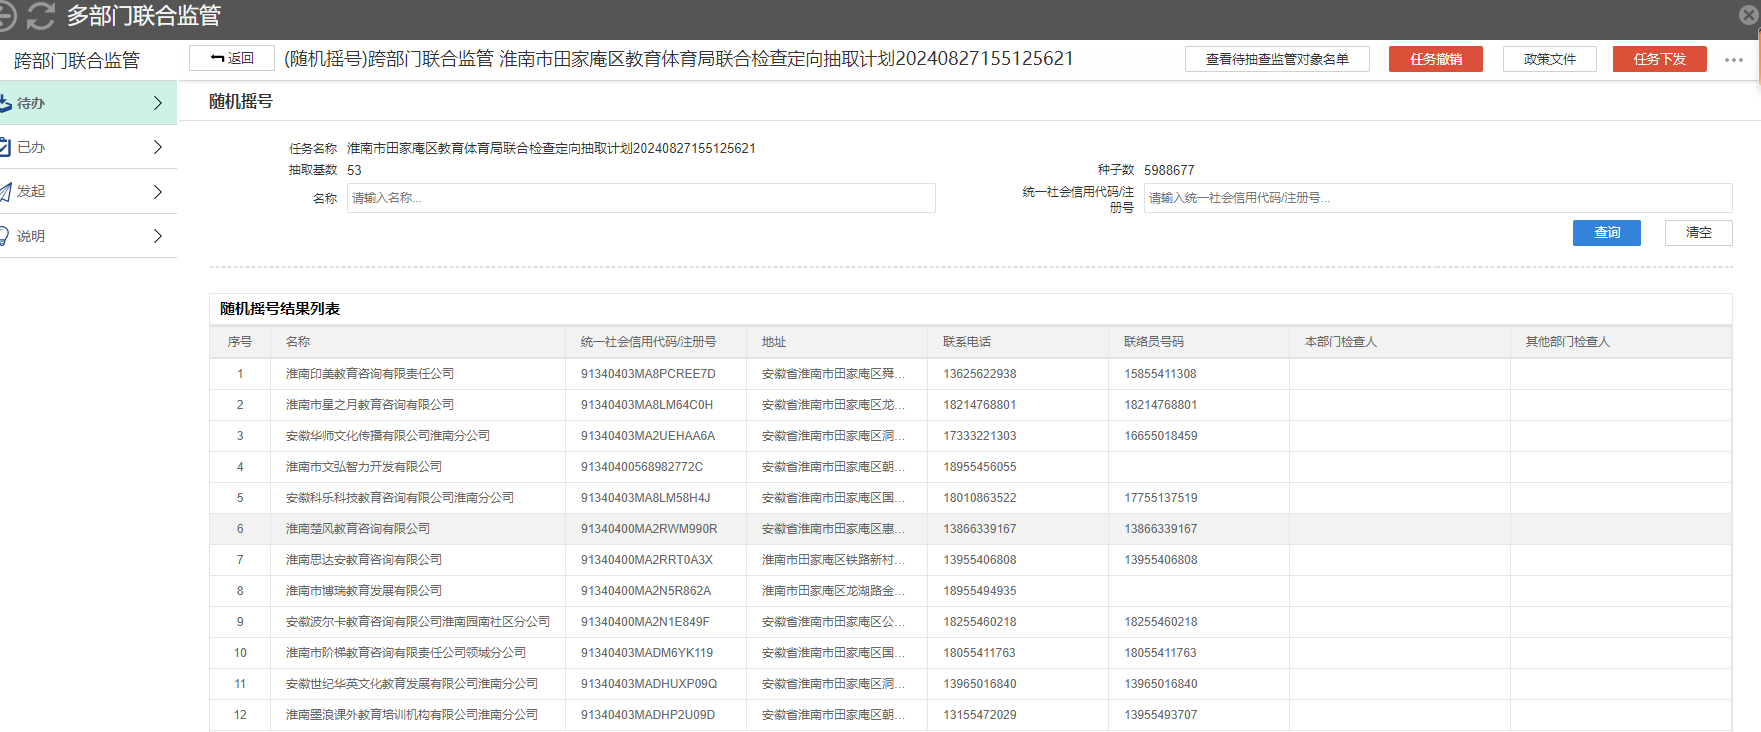Click the blue 查询 button
This screenshot has width=1761, height=732.
point(1607,232)
